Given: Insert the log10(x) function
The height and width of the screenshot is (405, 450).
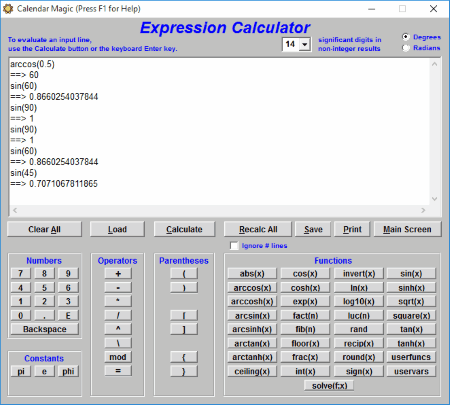Looking at the screenshot, I should pos(359,301).
